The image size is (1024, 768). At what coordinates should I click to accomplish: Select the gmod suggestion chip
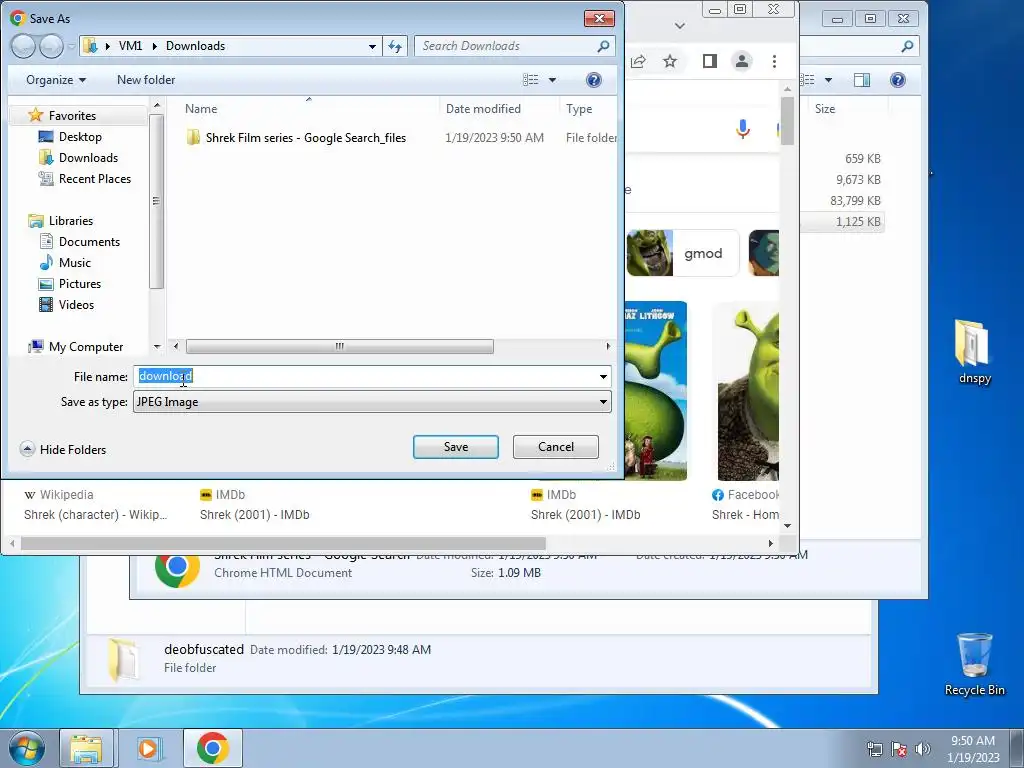point(682,253)
